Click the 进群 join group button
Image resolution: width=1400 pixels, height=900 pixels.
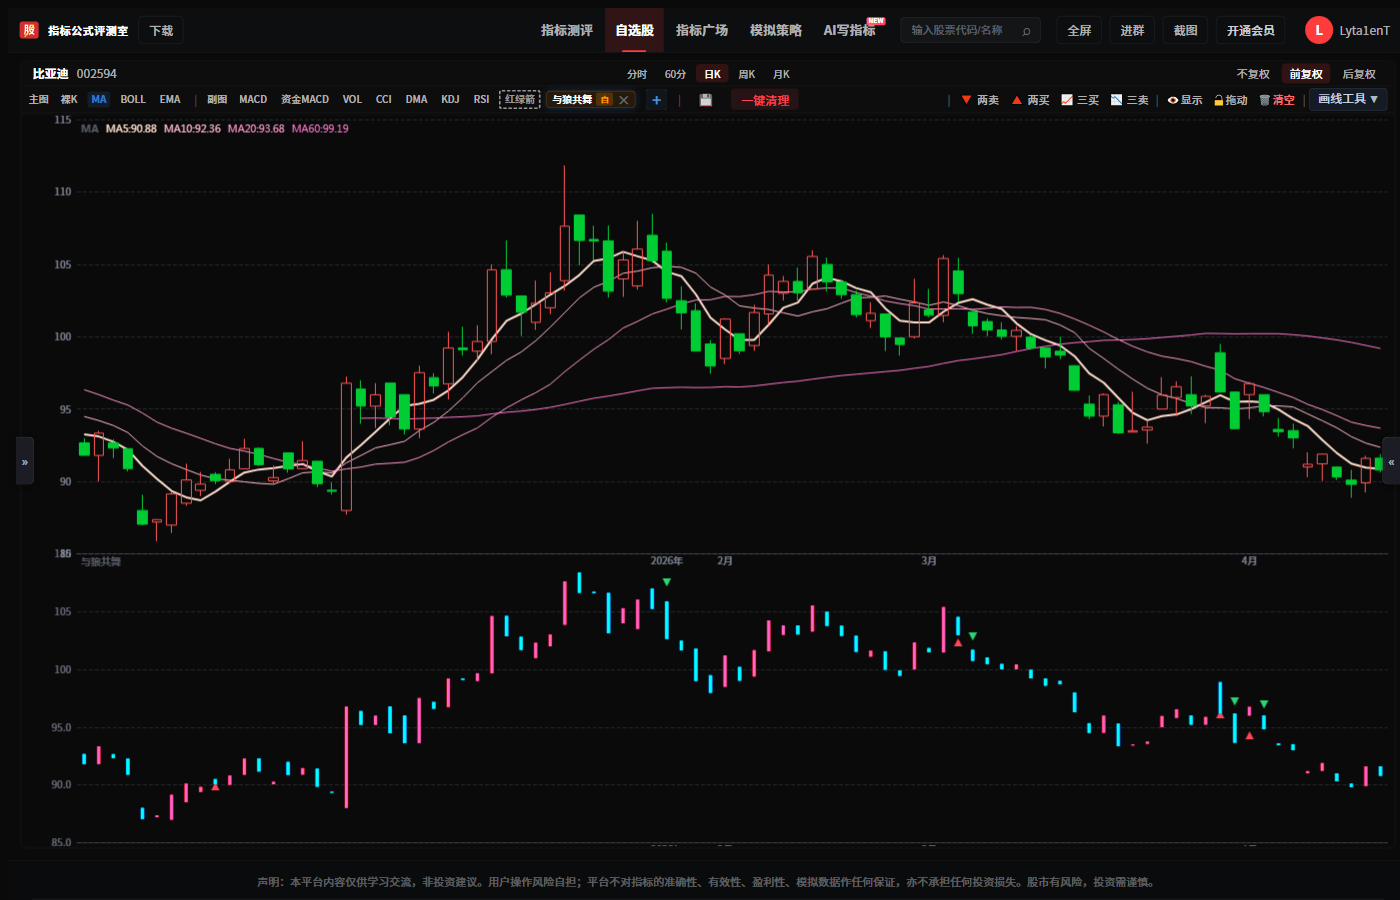(x=1132, y=31)
